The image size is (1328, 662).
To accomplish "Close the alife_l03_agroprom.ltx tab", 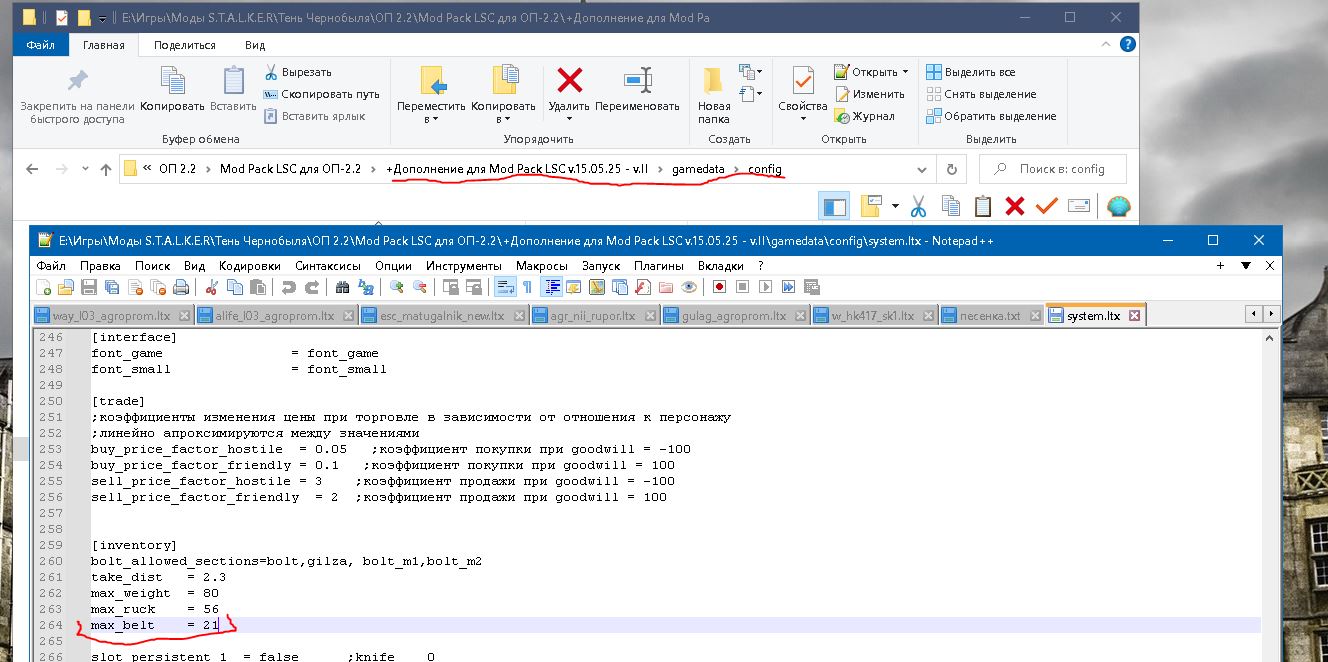I will click(x=347, y=316).
